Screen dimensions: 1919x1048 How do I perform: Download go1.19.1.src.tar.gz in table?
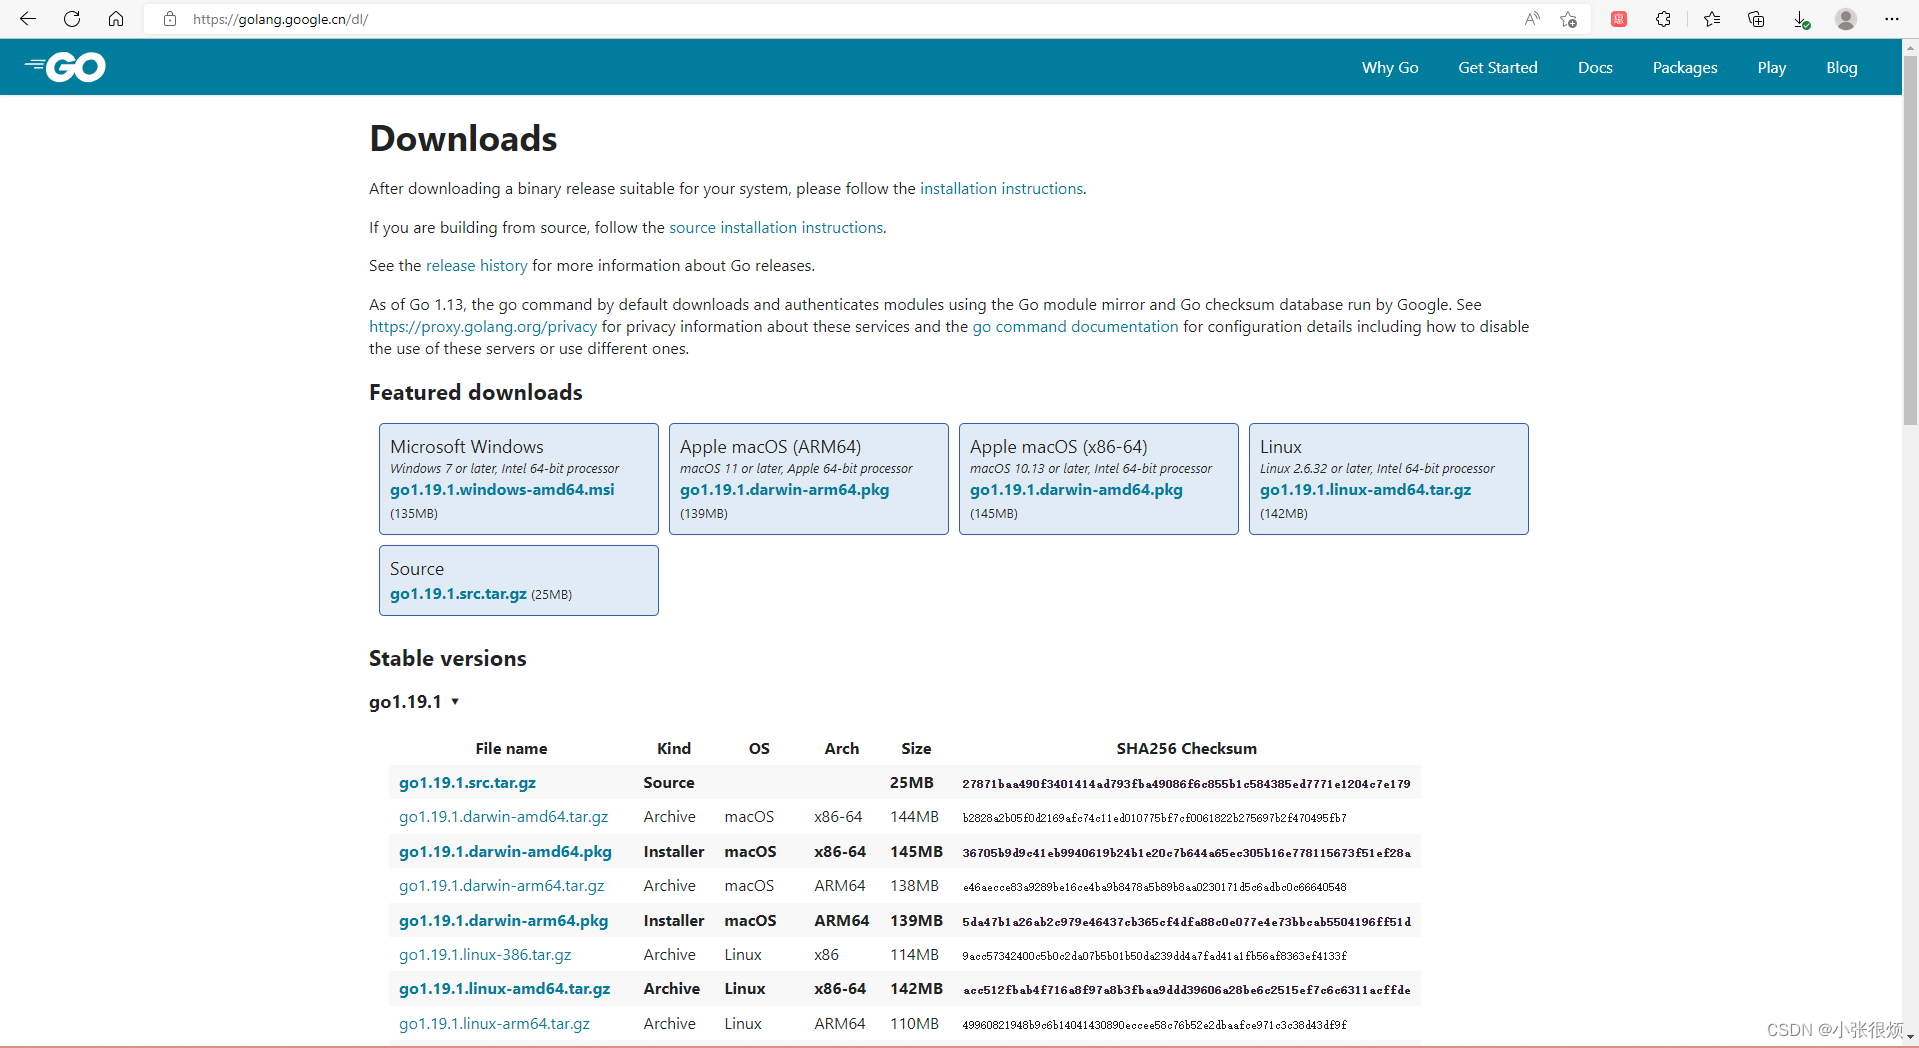click(x=467, y=783)
